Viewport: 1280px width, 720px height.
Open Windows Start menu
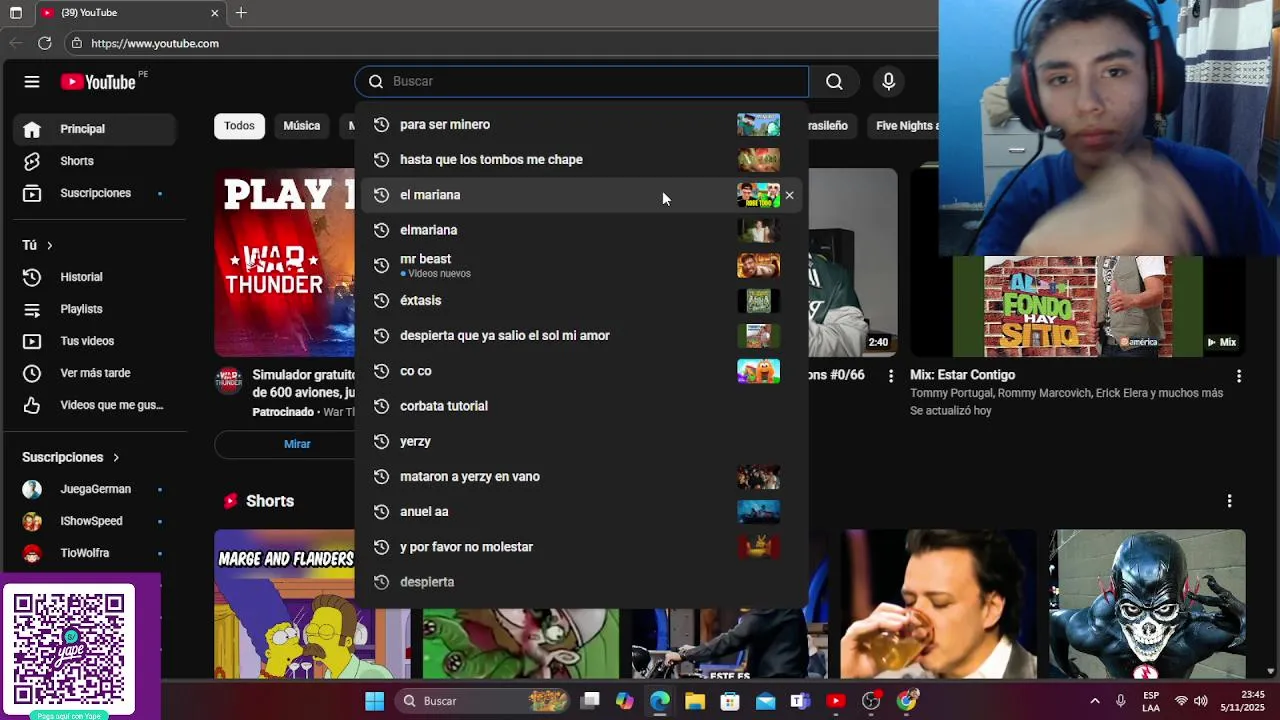click(374, 701)
